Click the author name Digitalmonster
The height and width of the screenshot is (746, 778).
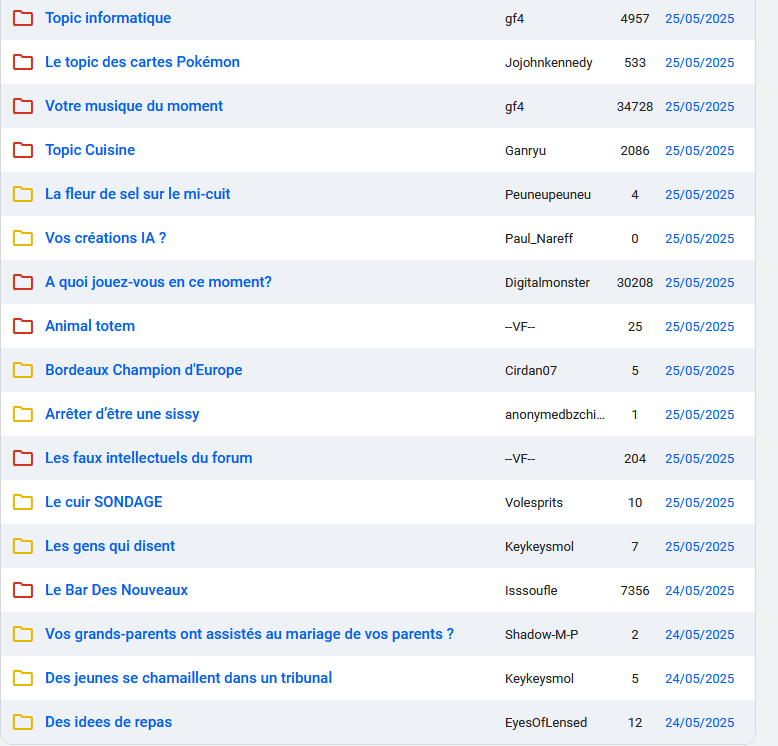coord(547,283)
